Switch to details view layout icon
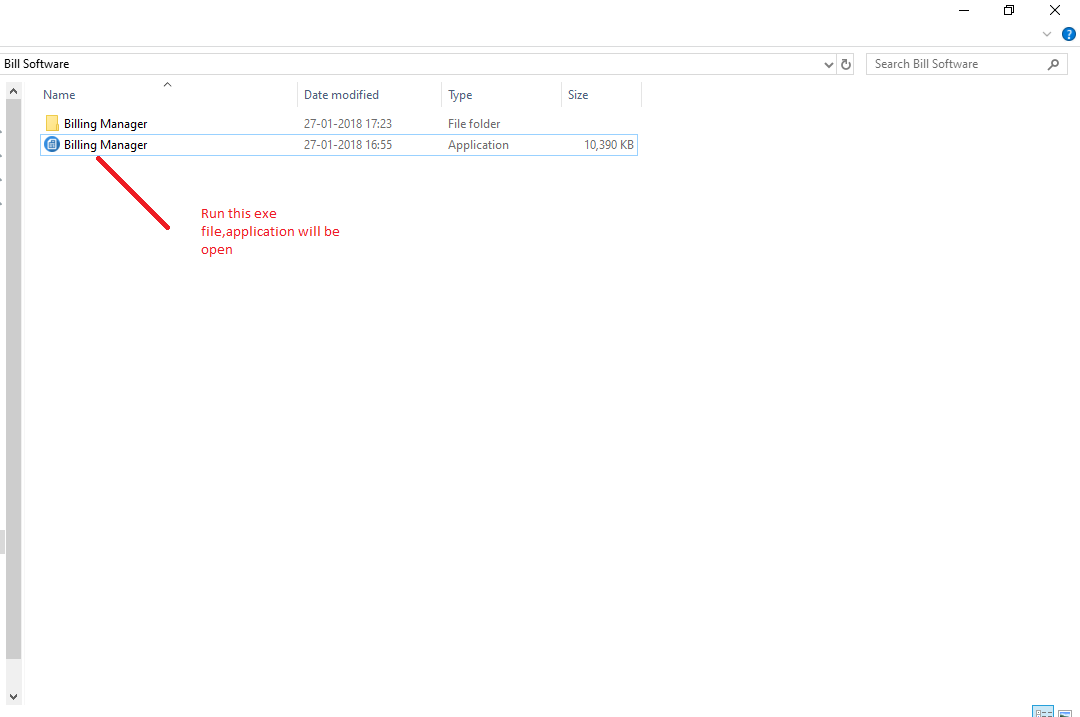The height and width of the screenshot is (717, 1080). (x=1043, y=712)
